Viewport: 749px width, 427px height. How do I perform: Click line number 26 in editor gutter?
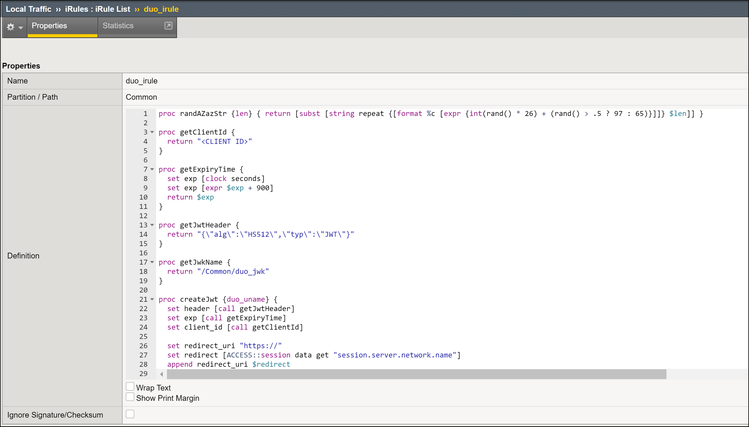142,346
